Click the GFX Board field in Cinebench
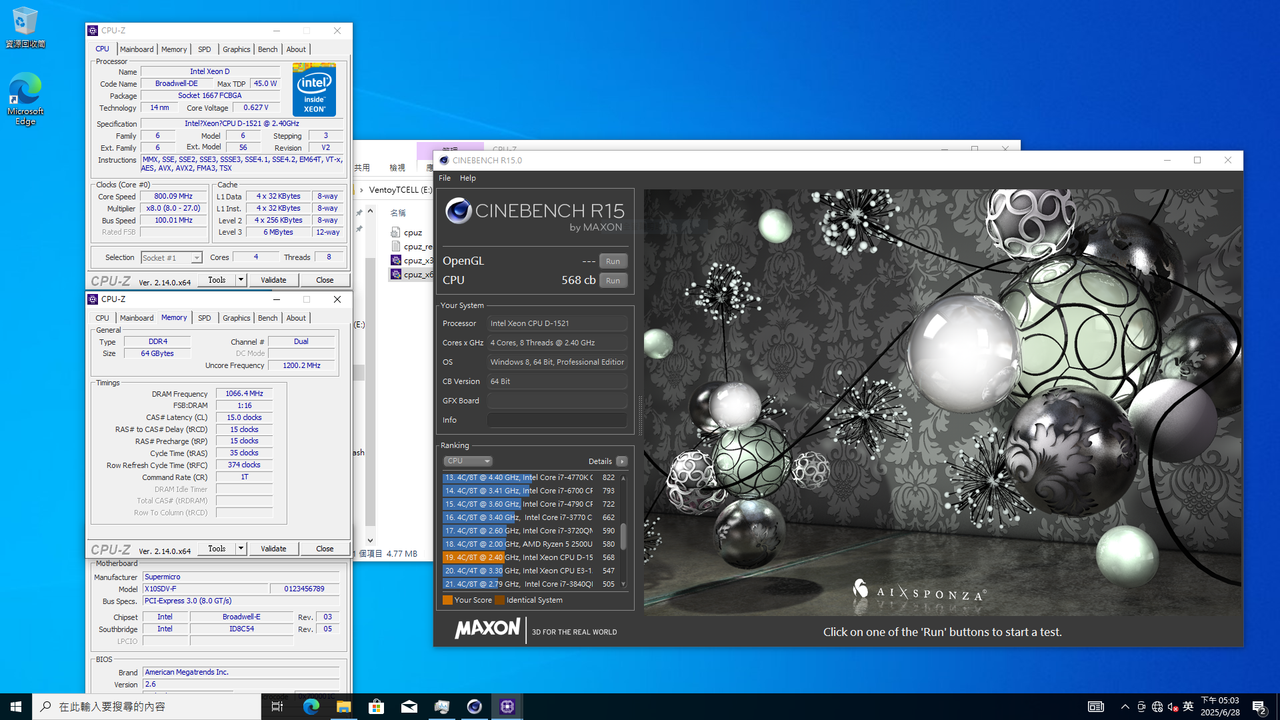Viewport: 1280px width, 720px height. pos(558,400)
